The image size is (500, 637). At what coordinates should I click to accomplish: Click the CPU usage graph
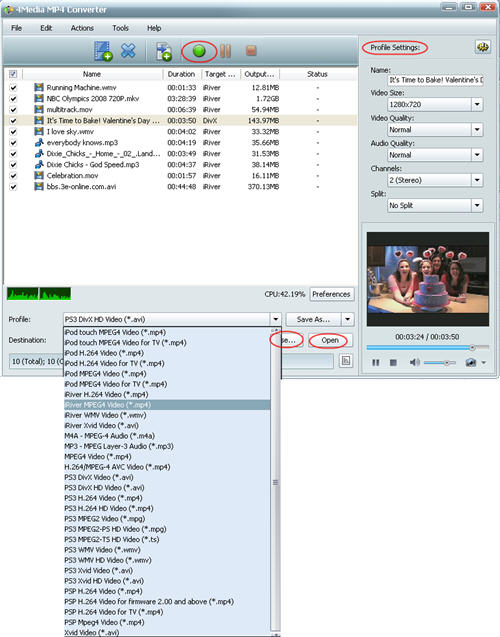tap(39, 294)
